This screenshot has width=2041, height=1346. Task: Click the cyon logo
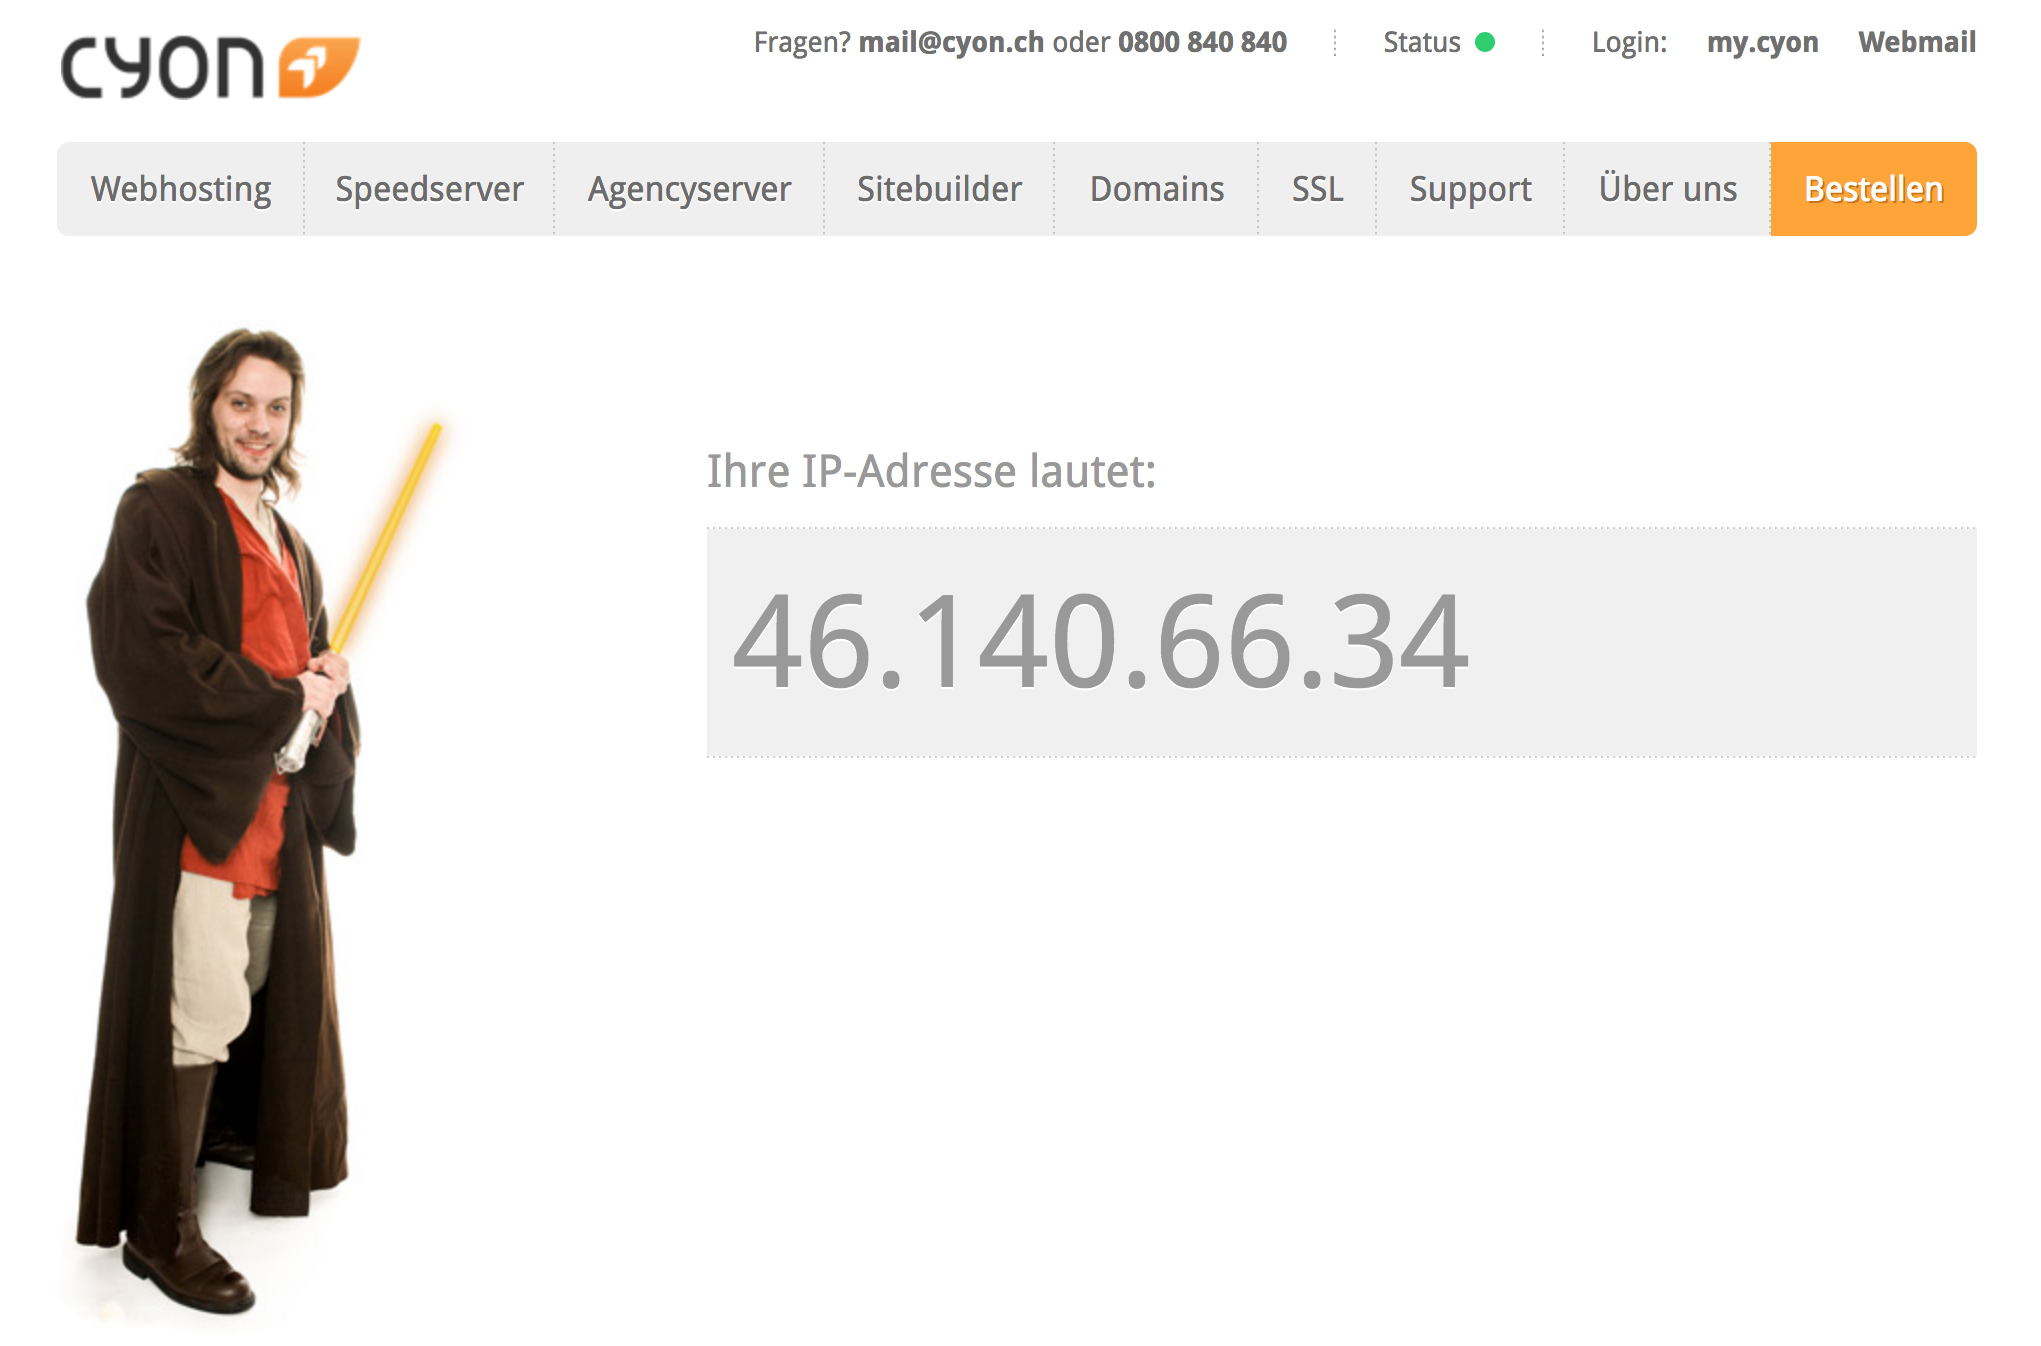[x=210, y=68]
